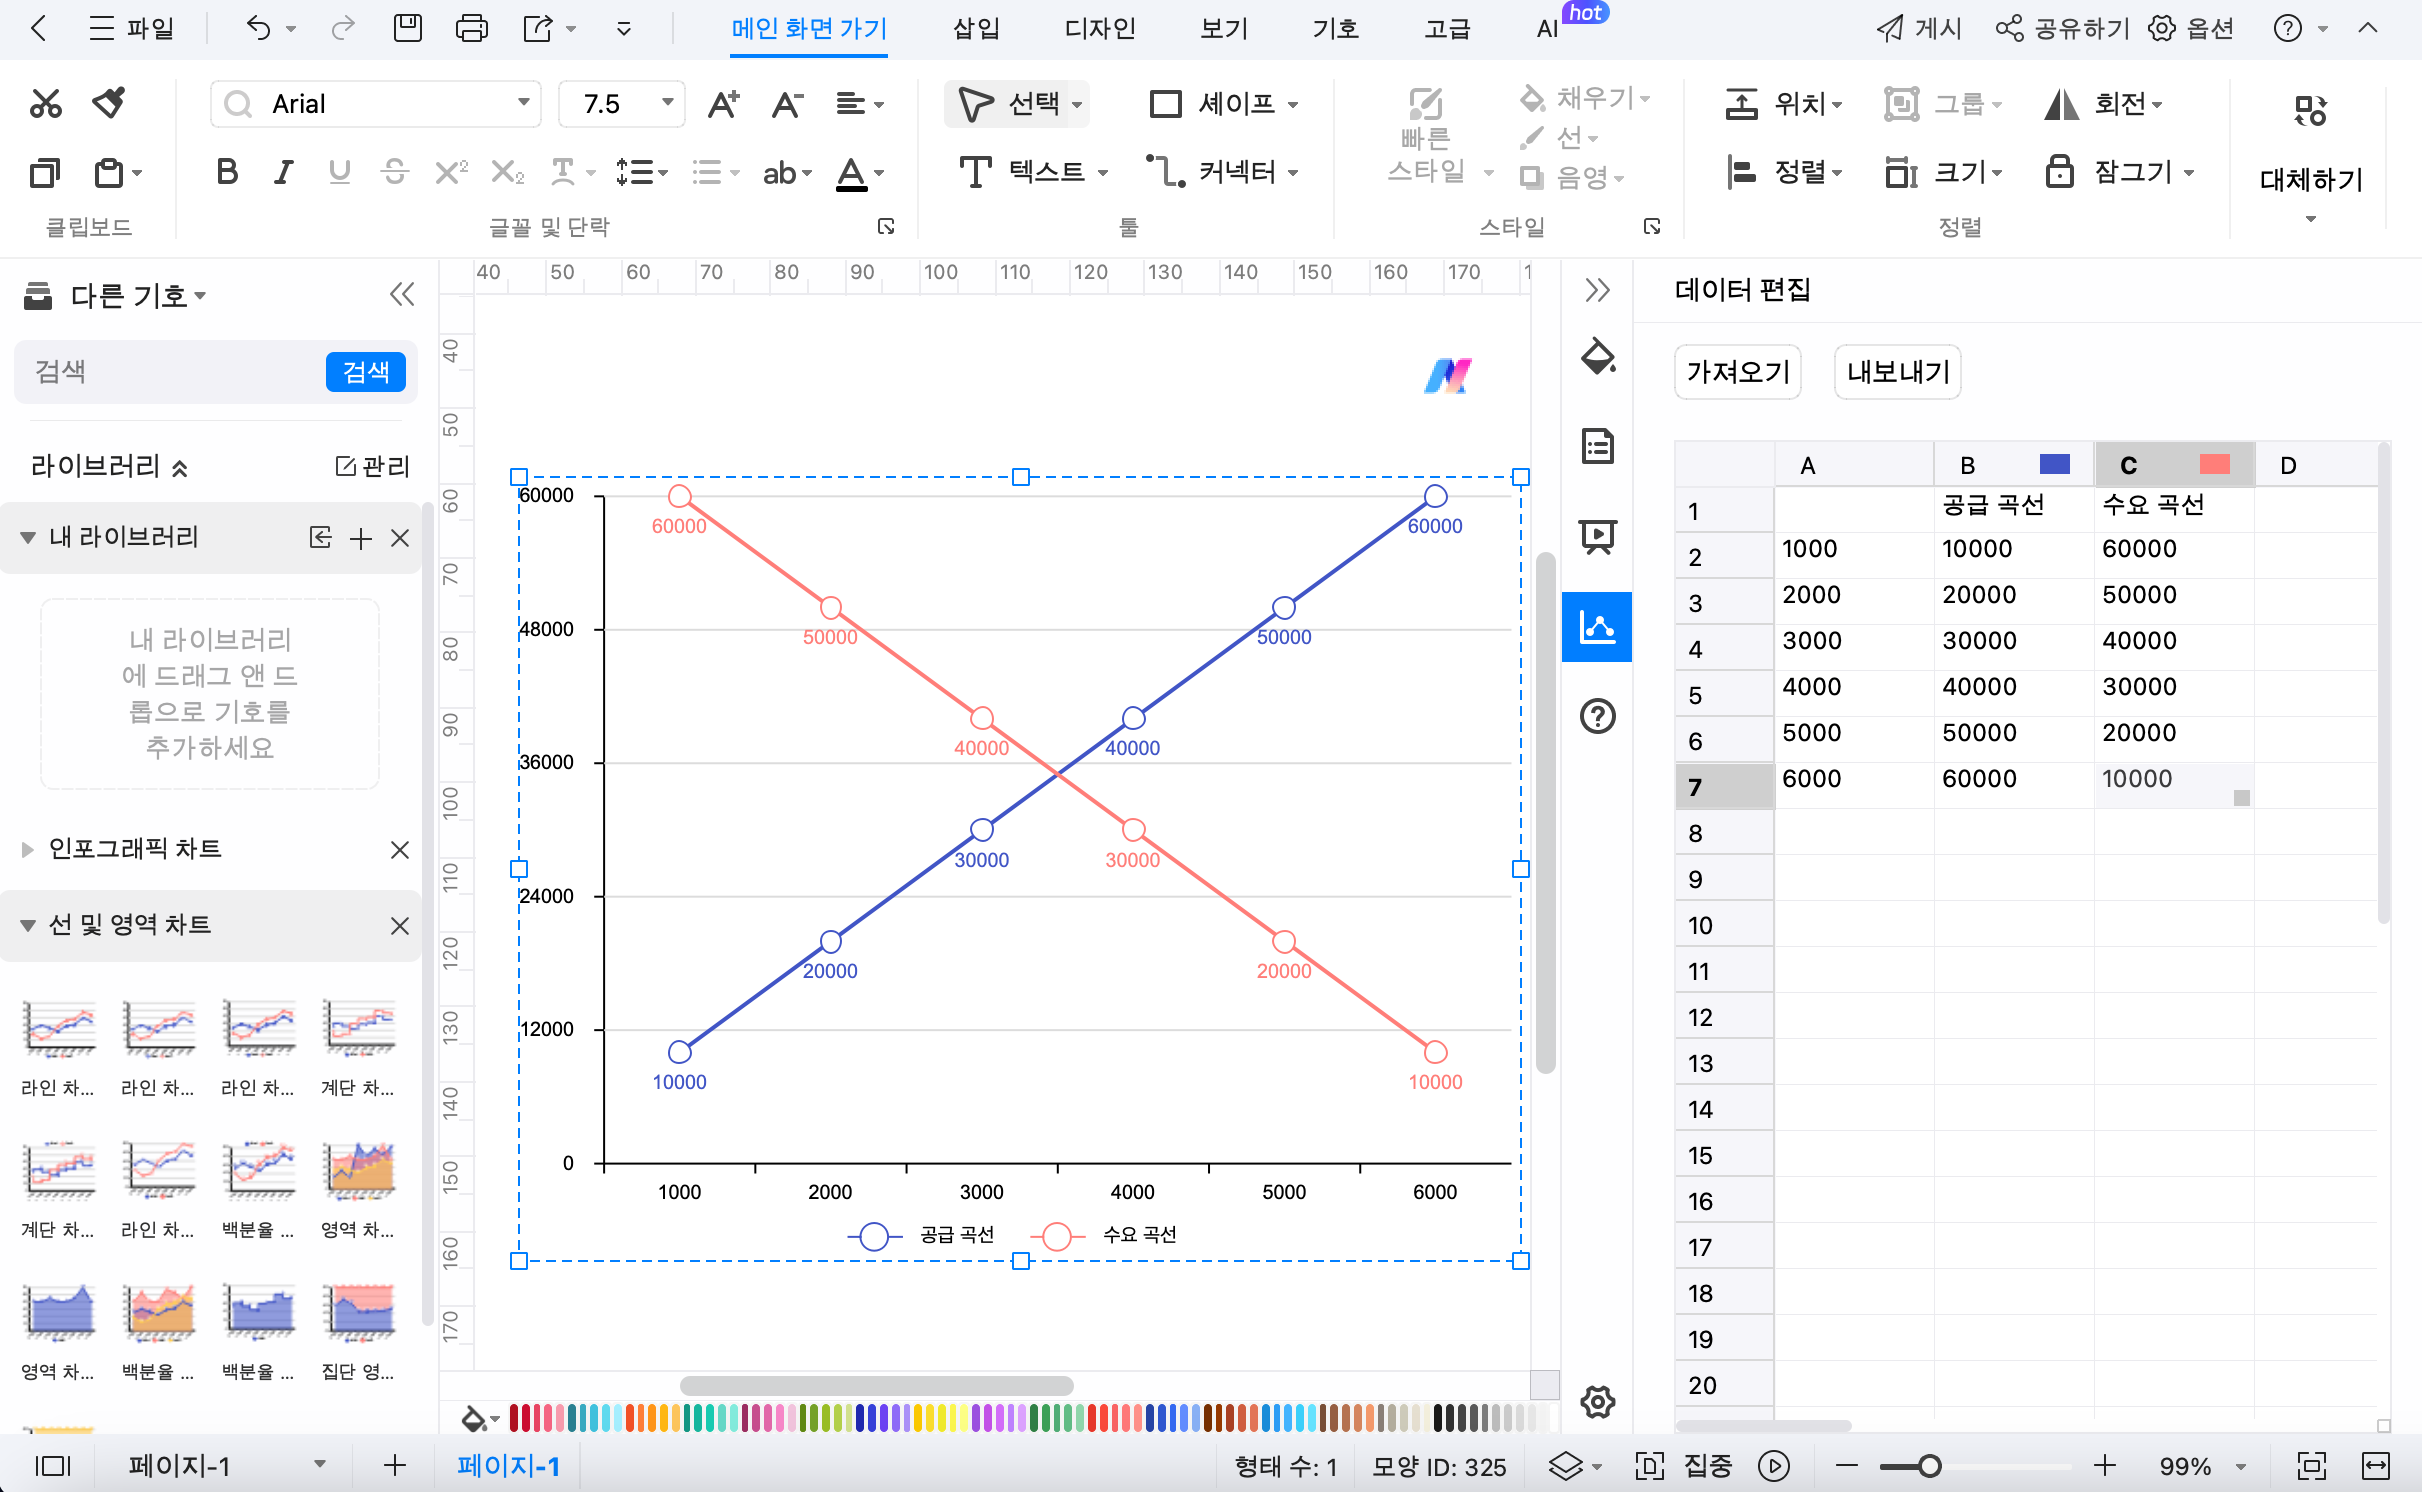Click the print icon

click(x=471, y=28)
